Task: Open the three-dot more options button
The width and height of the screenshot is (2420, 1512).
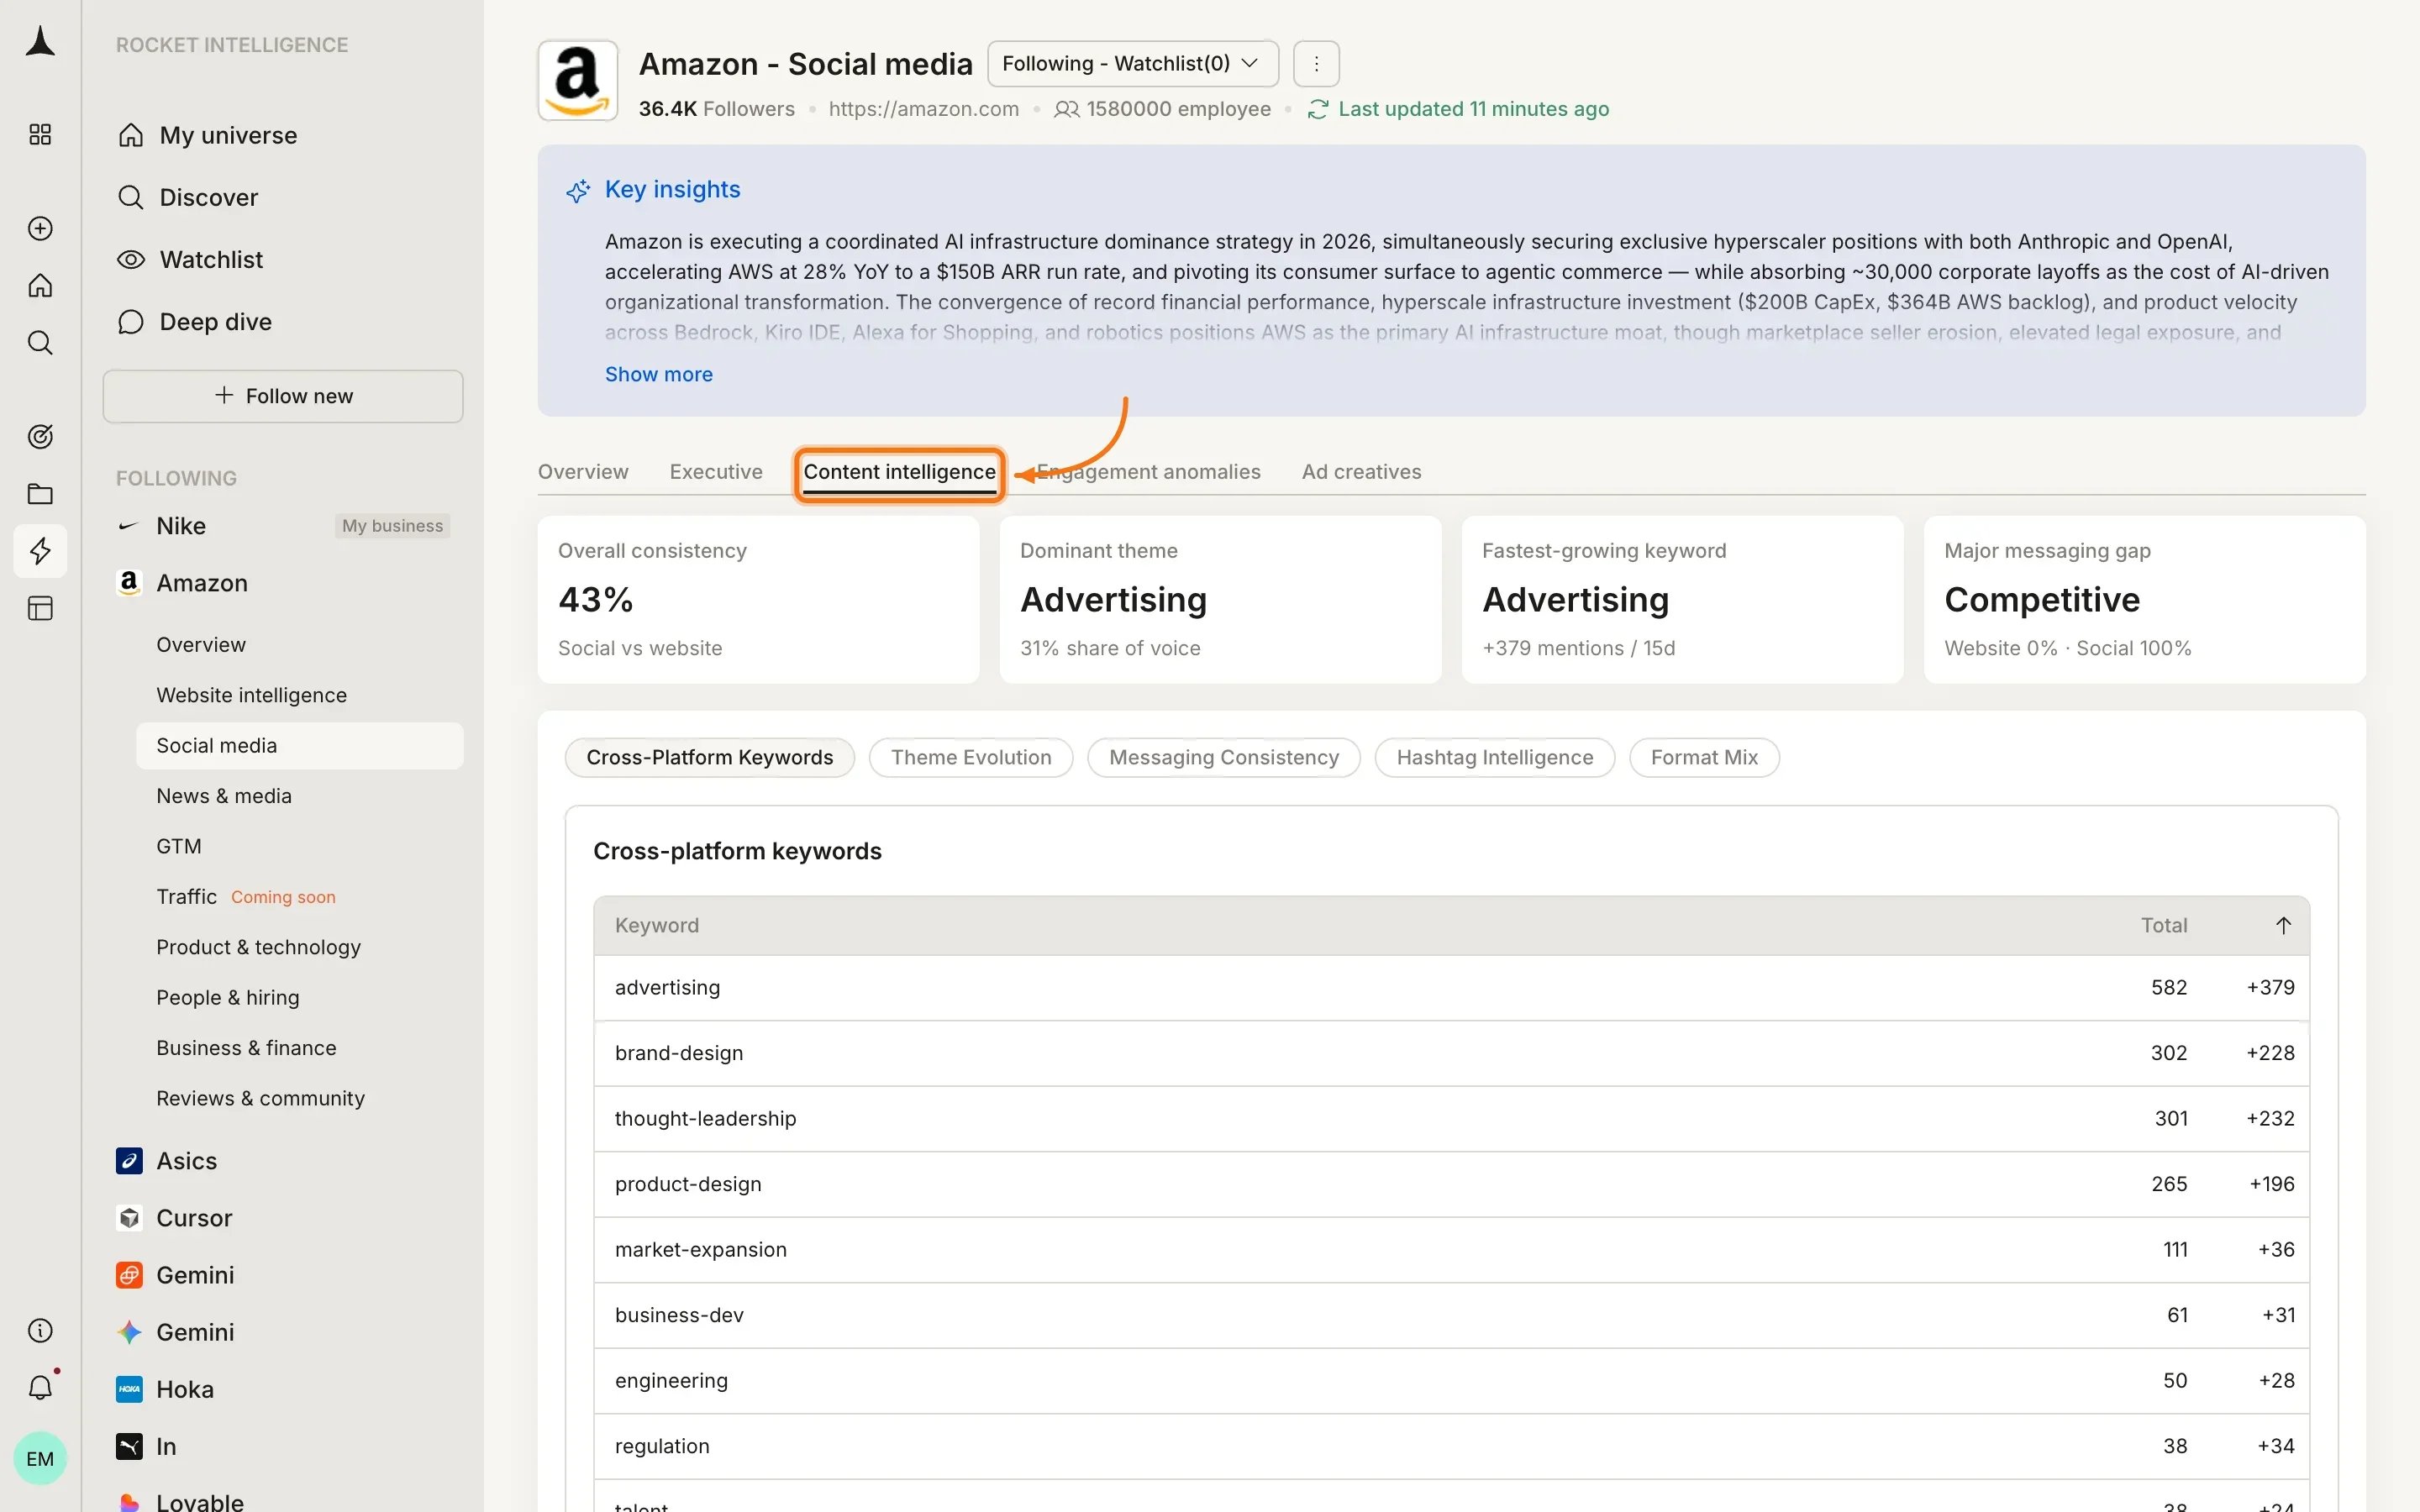Action: pyautogui.click(x=1316, y=64)
